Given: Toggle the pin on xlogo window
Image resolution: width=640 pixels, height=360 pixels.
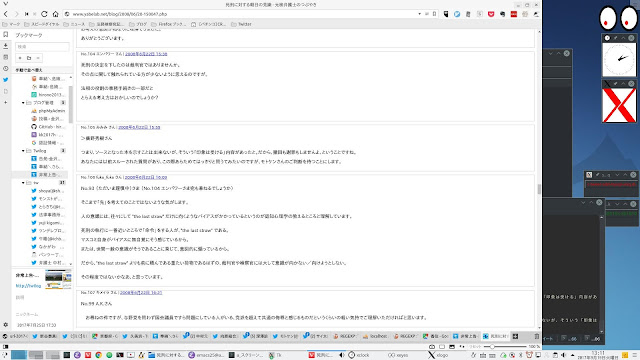Looking at the screenshot, I should (615, 84).
